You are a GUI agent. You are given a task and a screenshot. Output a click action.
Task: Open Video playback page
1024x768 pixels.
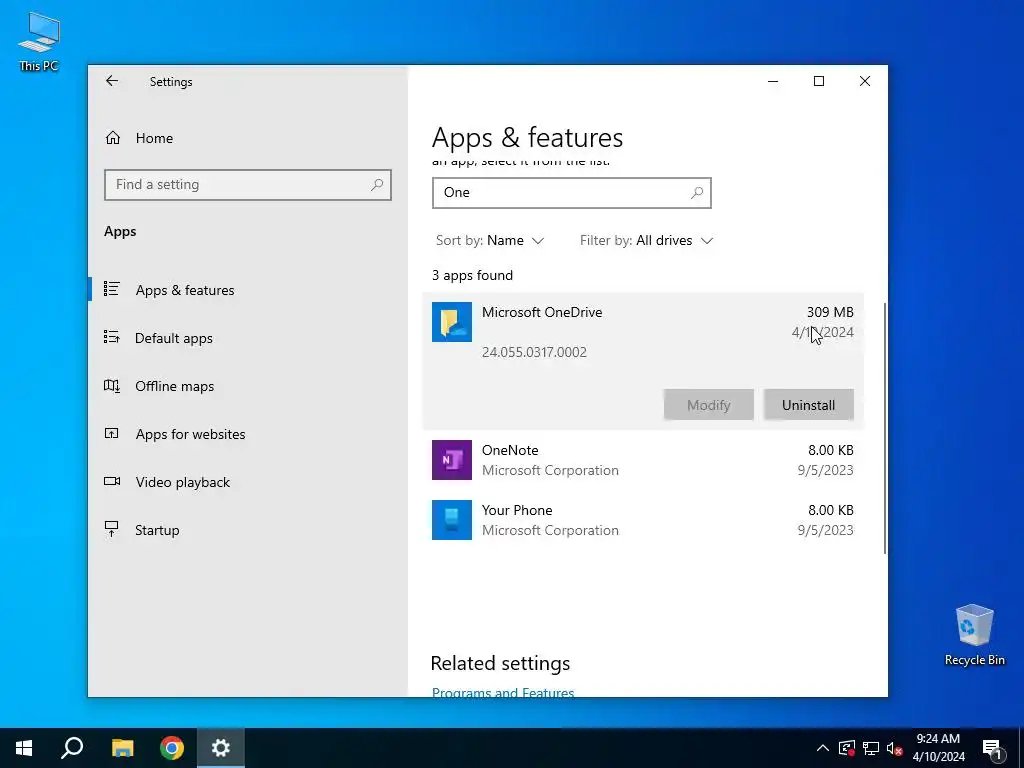point(183,482)
